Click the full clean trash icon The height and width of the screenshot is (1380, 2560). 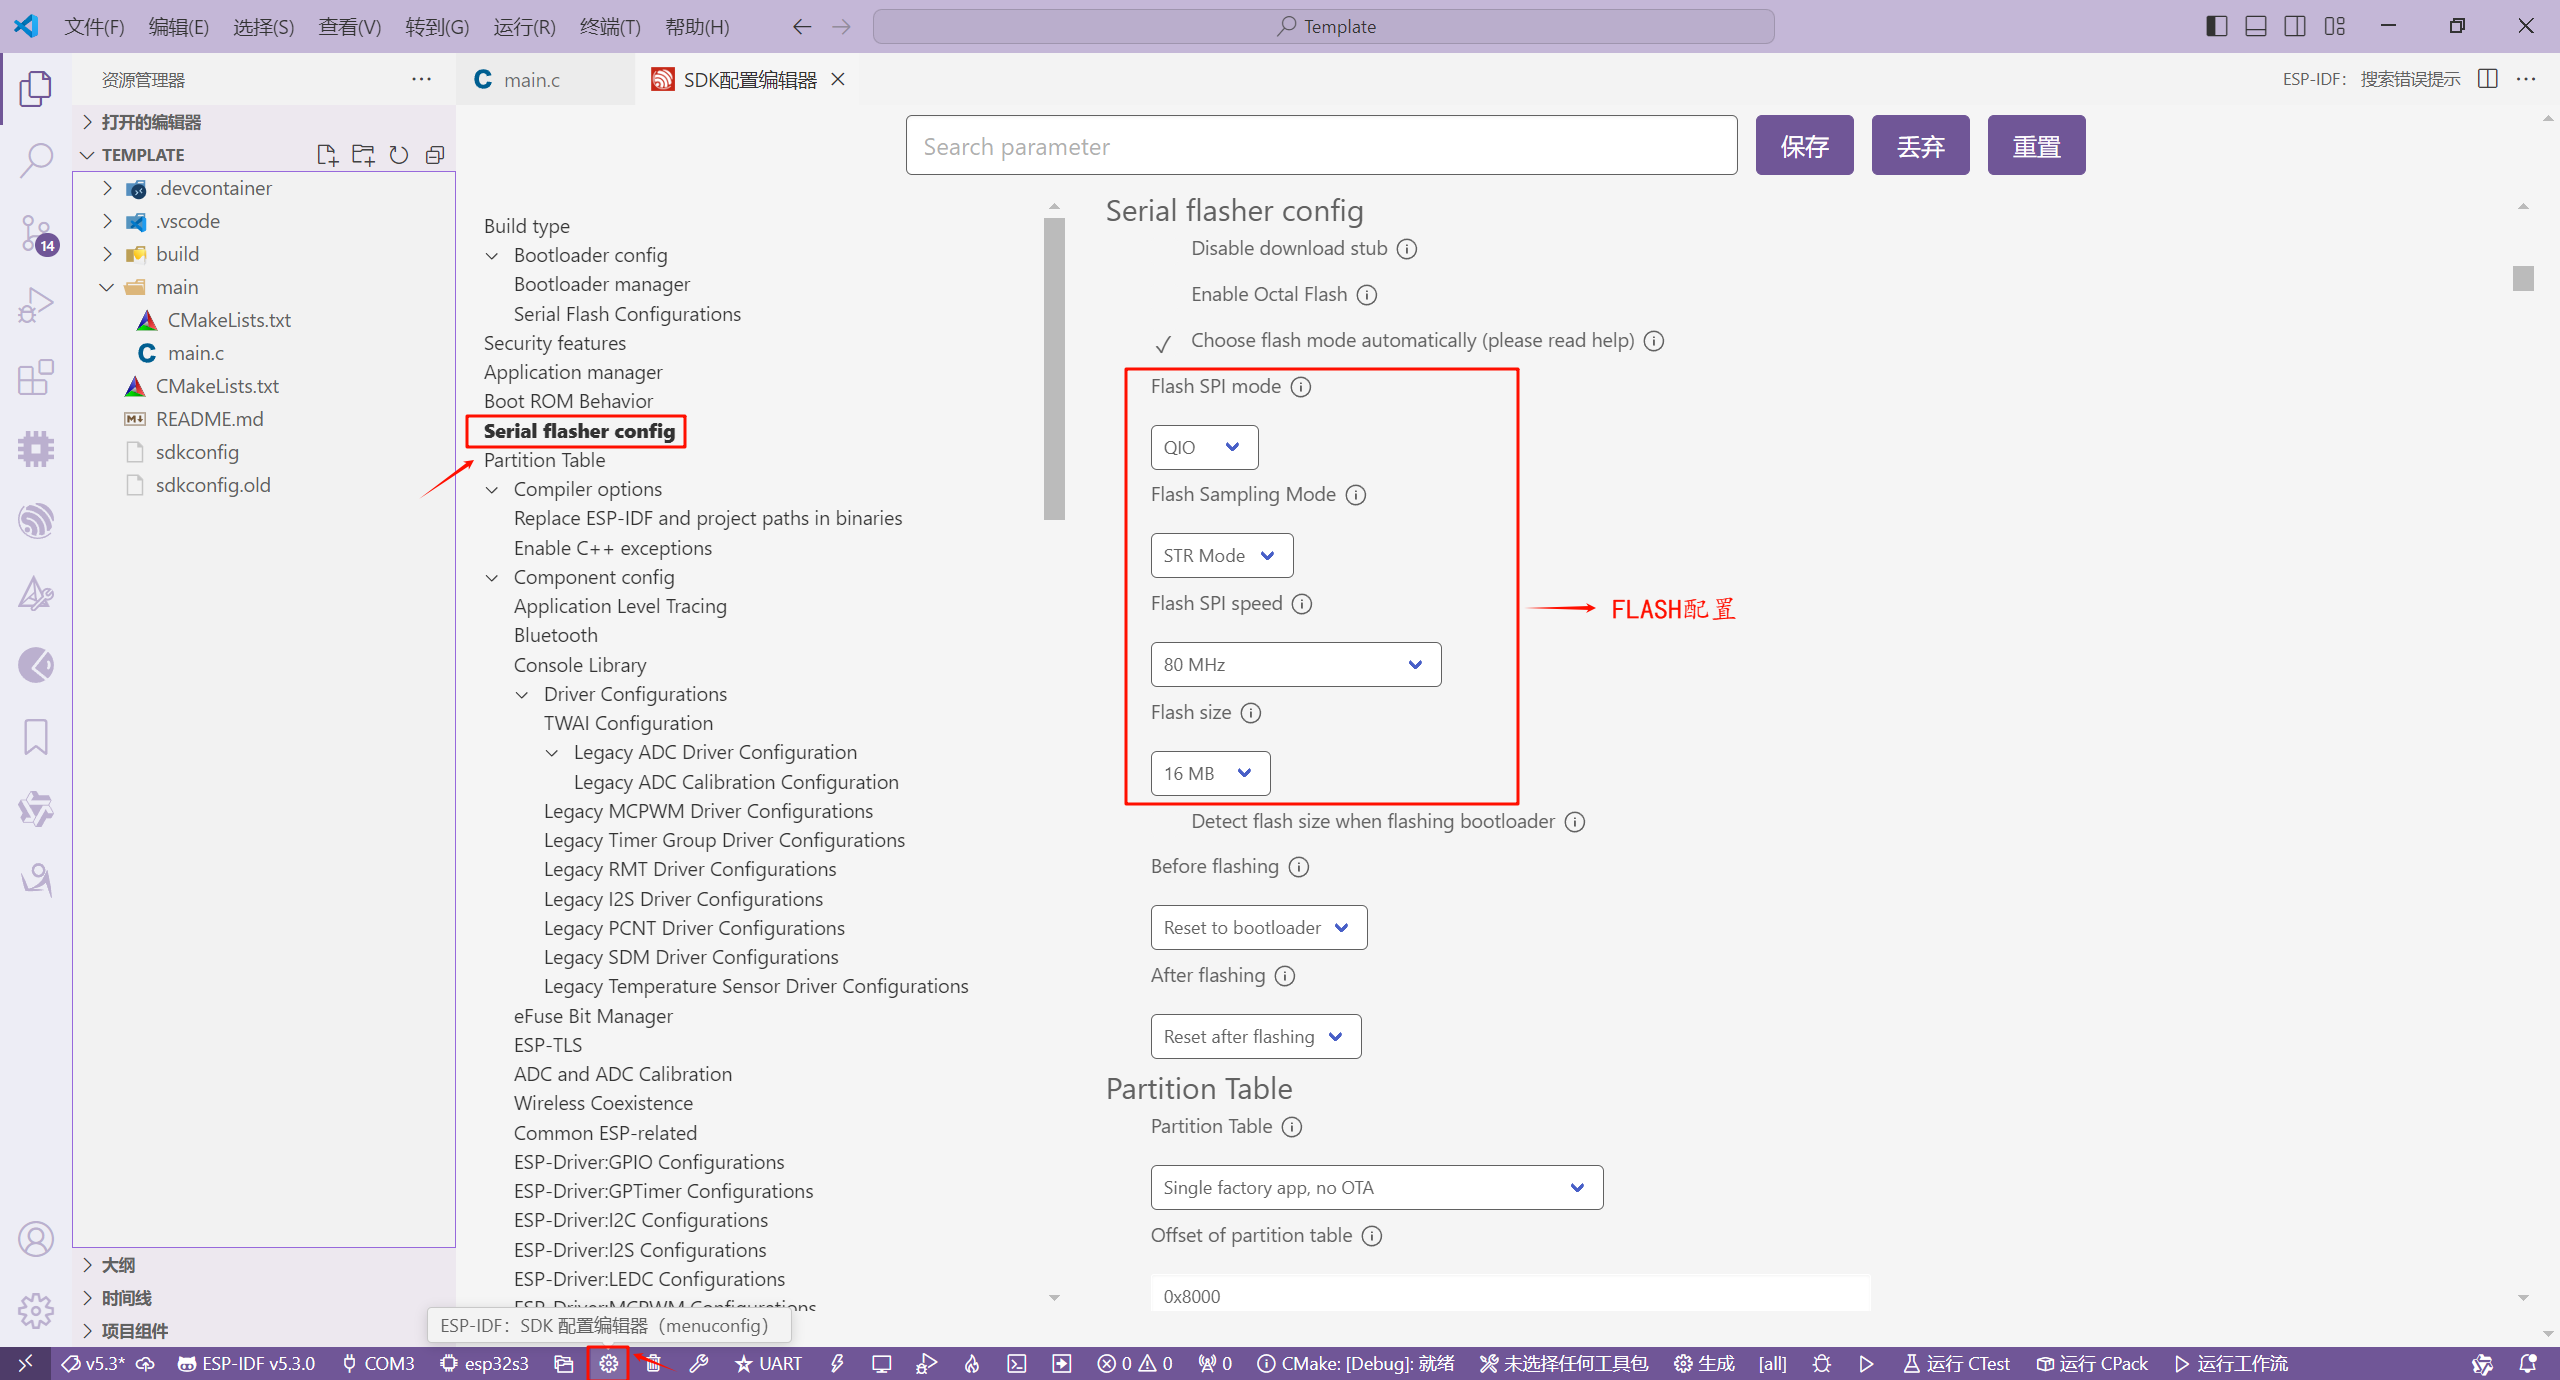(653, 1363)
